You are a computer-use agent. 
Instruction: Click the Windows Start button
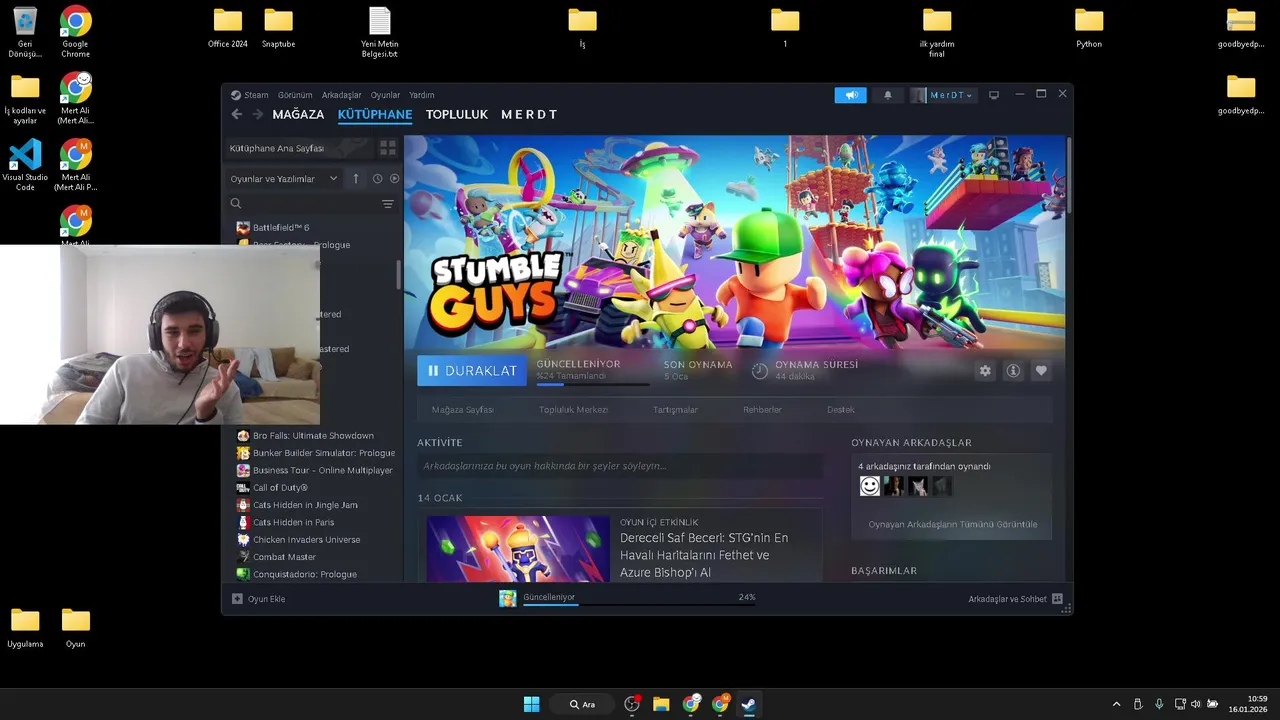coord(532,704)
